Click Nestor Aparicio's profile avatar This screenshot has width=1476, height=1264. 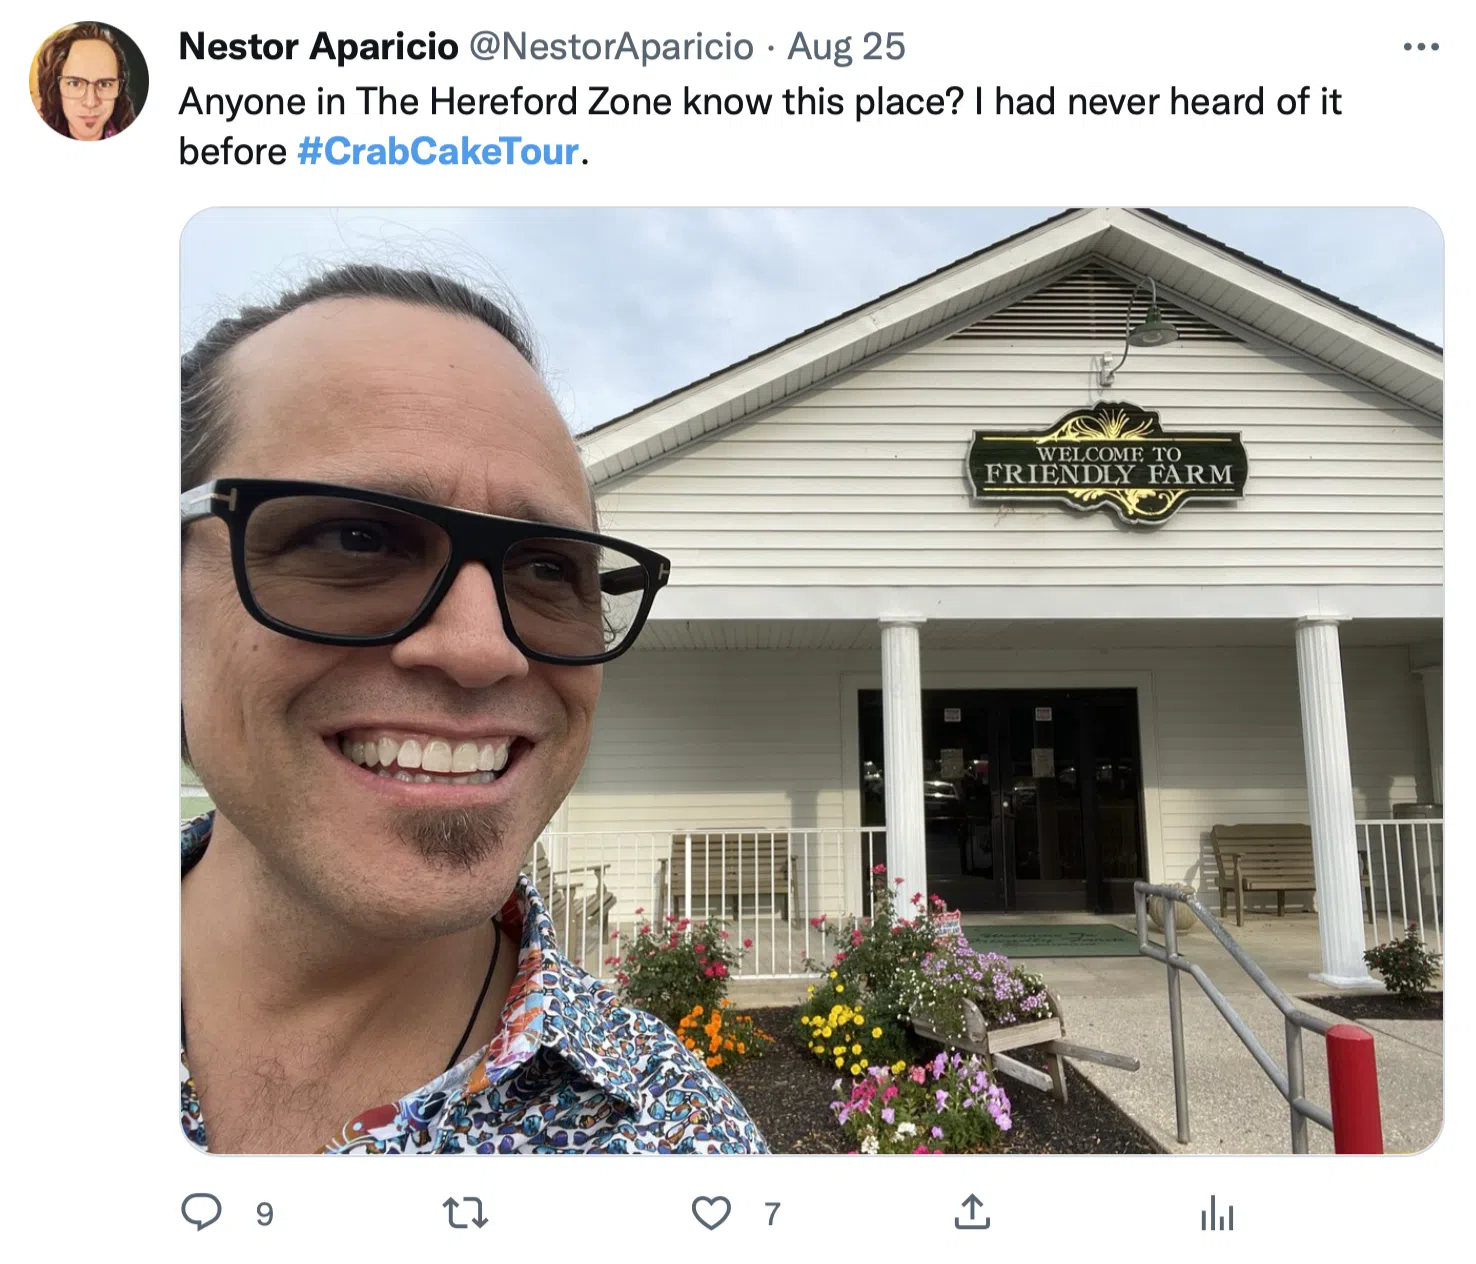89,81
